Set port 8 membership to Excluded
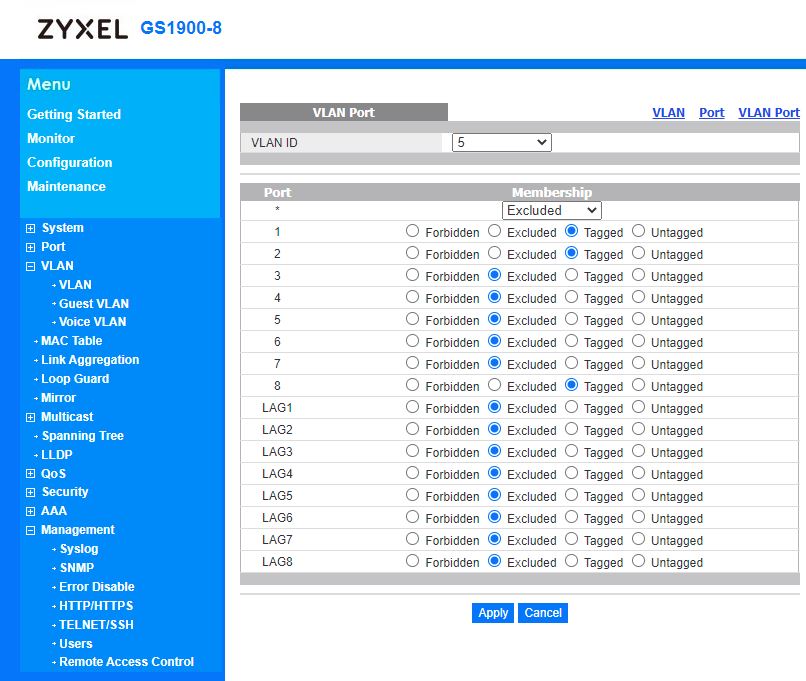Image resolution: width=806 pixels, height=681 pixels. 494,386
